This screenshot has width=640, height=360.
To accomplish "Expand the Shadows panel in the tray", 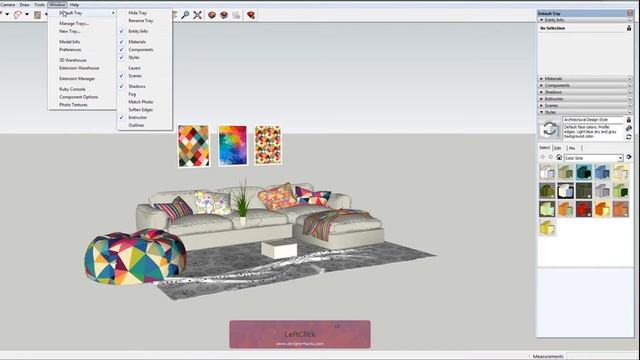I will click(x=585, y=92).
